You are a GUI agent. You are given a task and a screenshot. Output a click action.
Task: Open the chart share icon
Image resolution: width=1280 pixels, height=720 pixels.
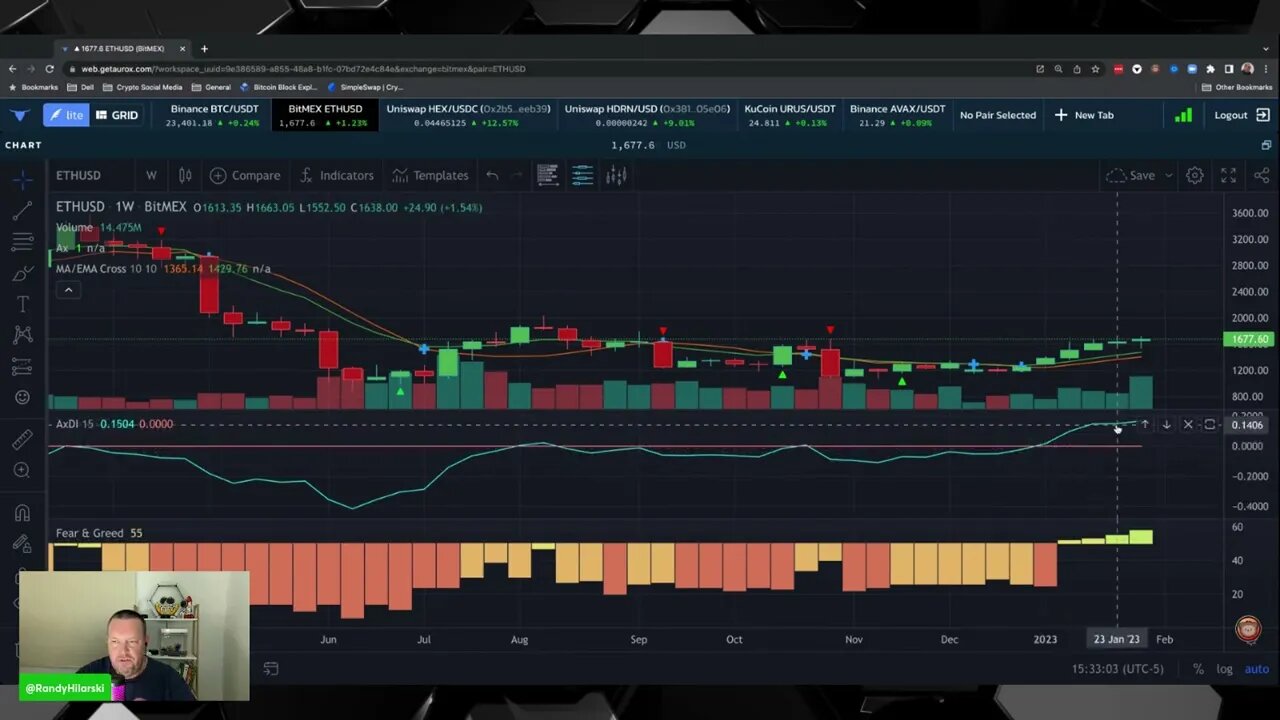[1261, 175]
